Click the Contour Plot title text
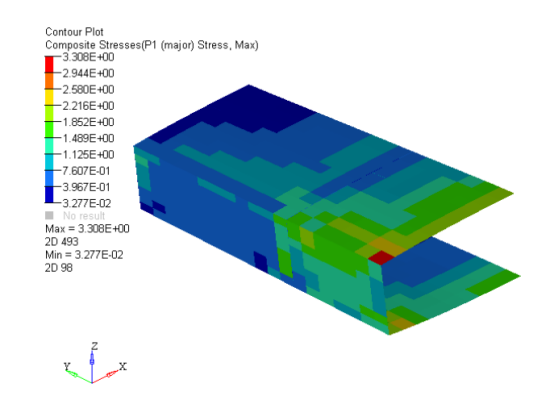 click(x=74, y=32)
